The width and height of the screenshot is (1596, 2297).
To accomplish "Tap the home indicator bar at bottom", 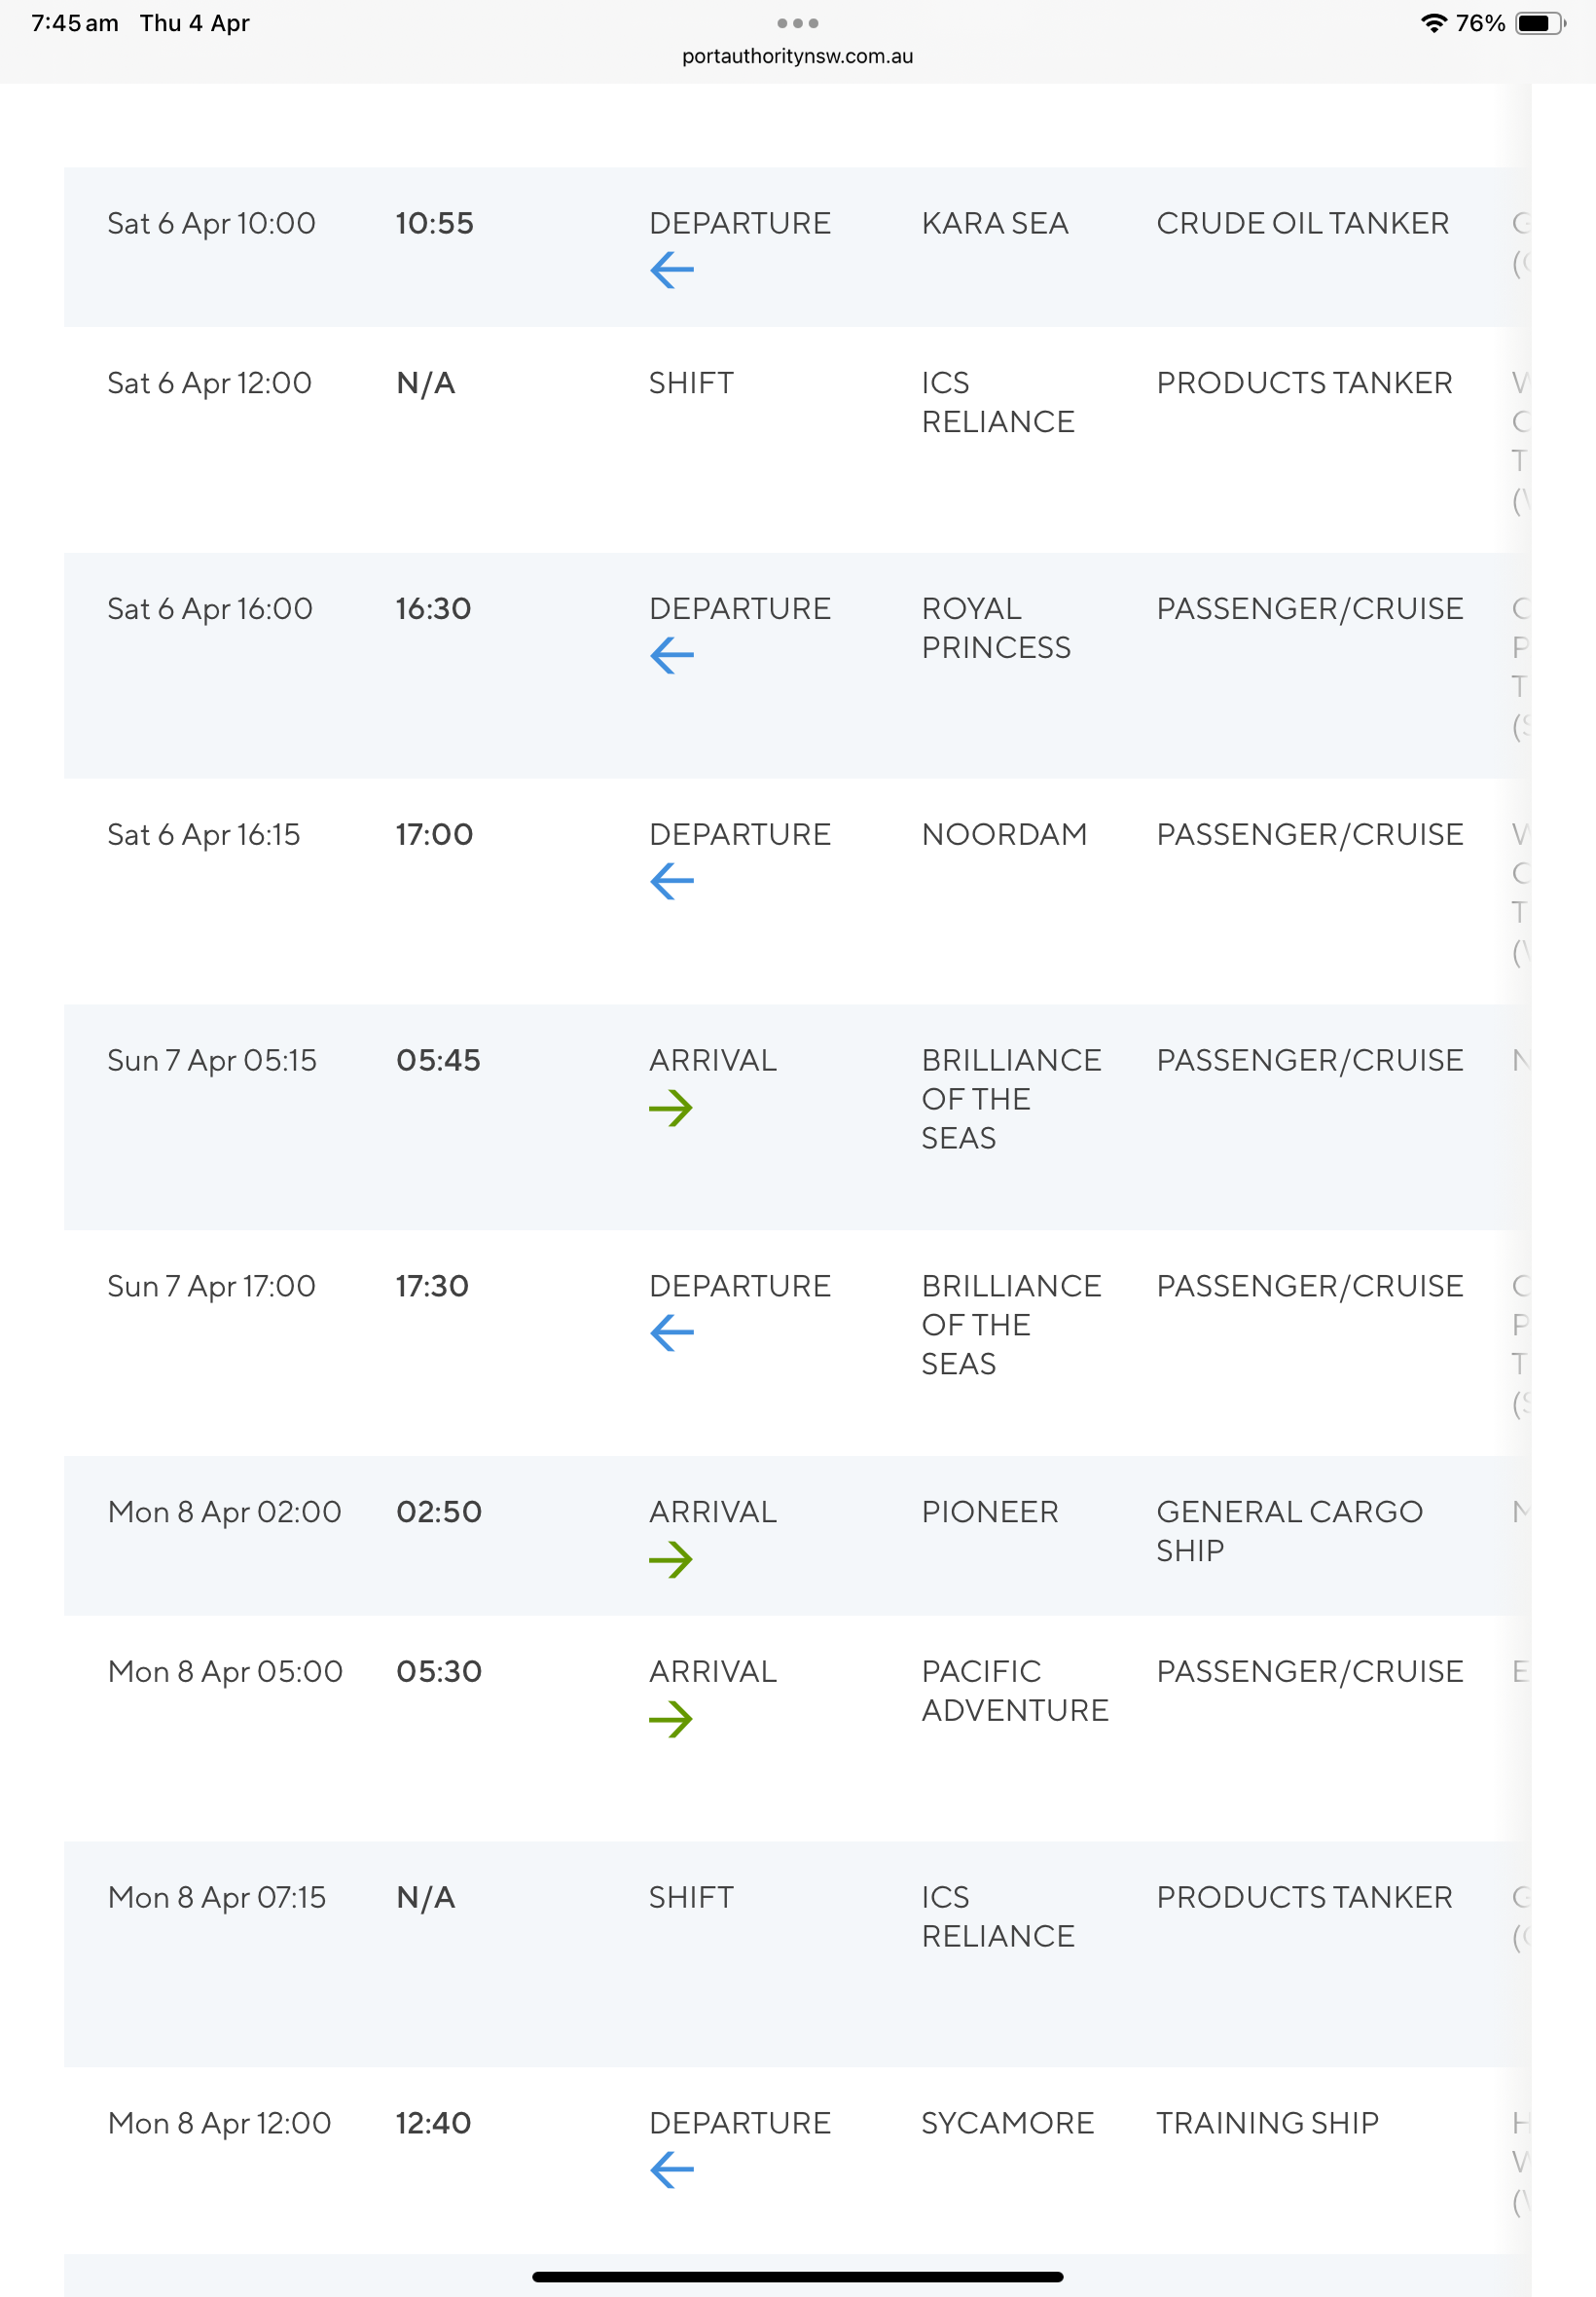I will (x=798, y=2277).
